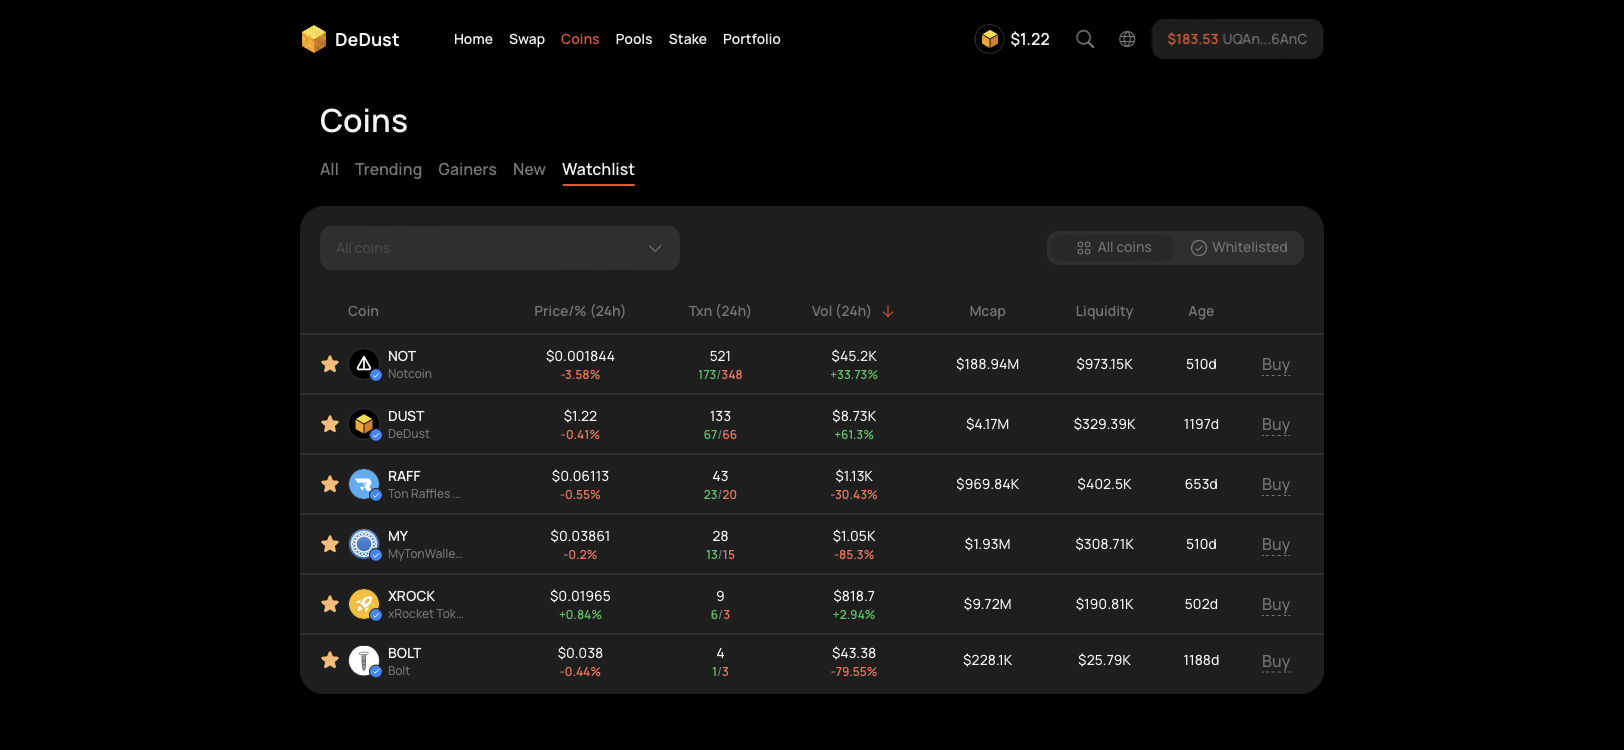The image size is (1624, 750).
Task: Click the DUST price coin icon in header
Action: pos(990,39)
